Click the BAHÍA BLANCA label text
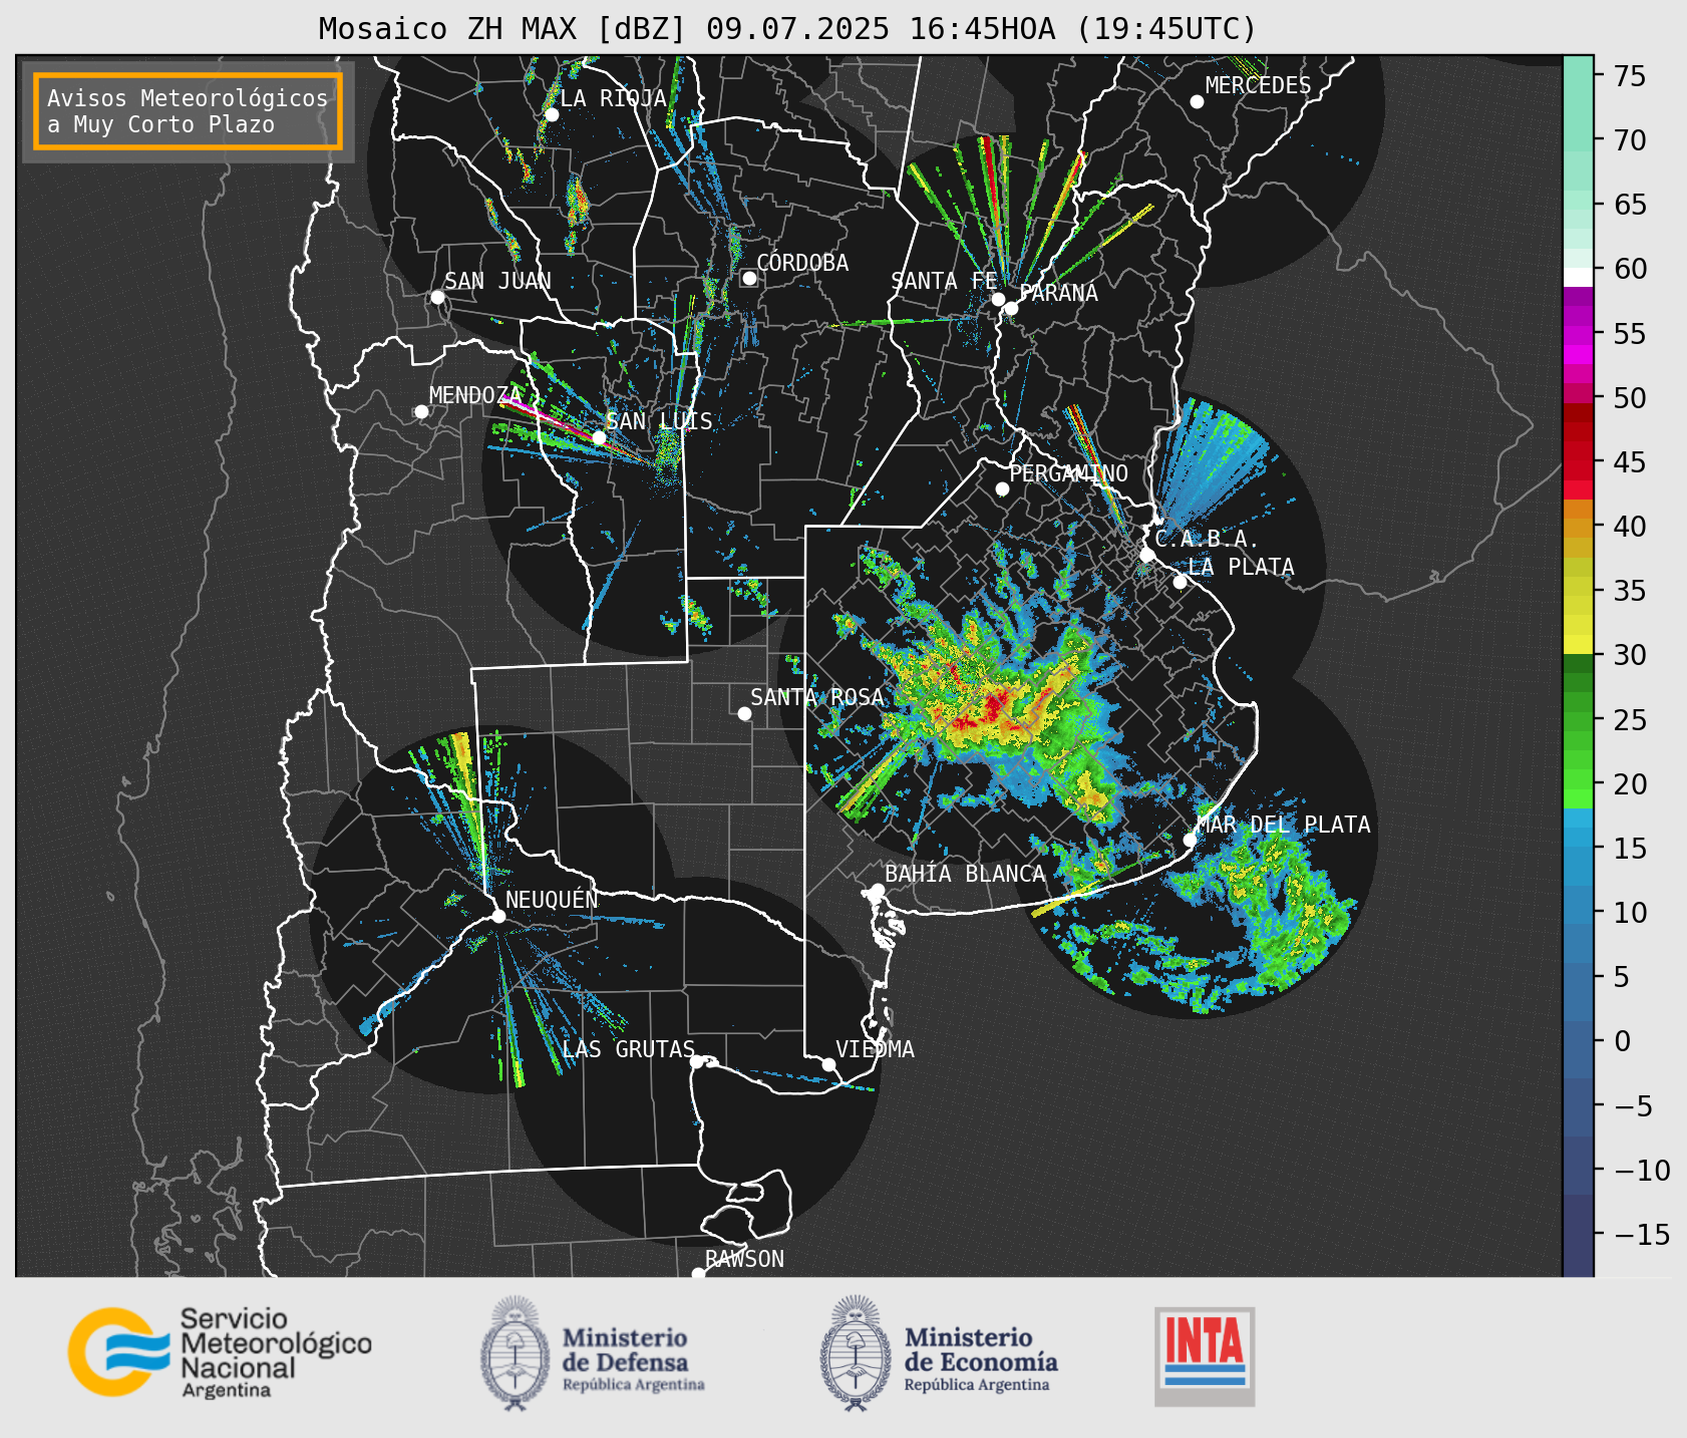 point(965,874)
